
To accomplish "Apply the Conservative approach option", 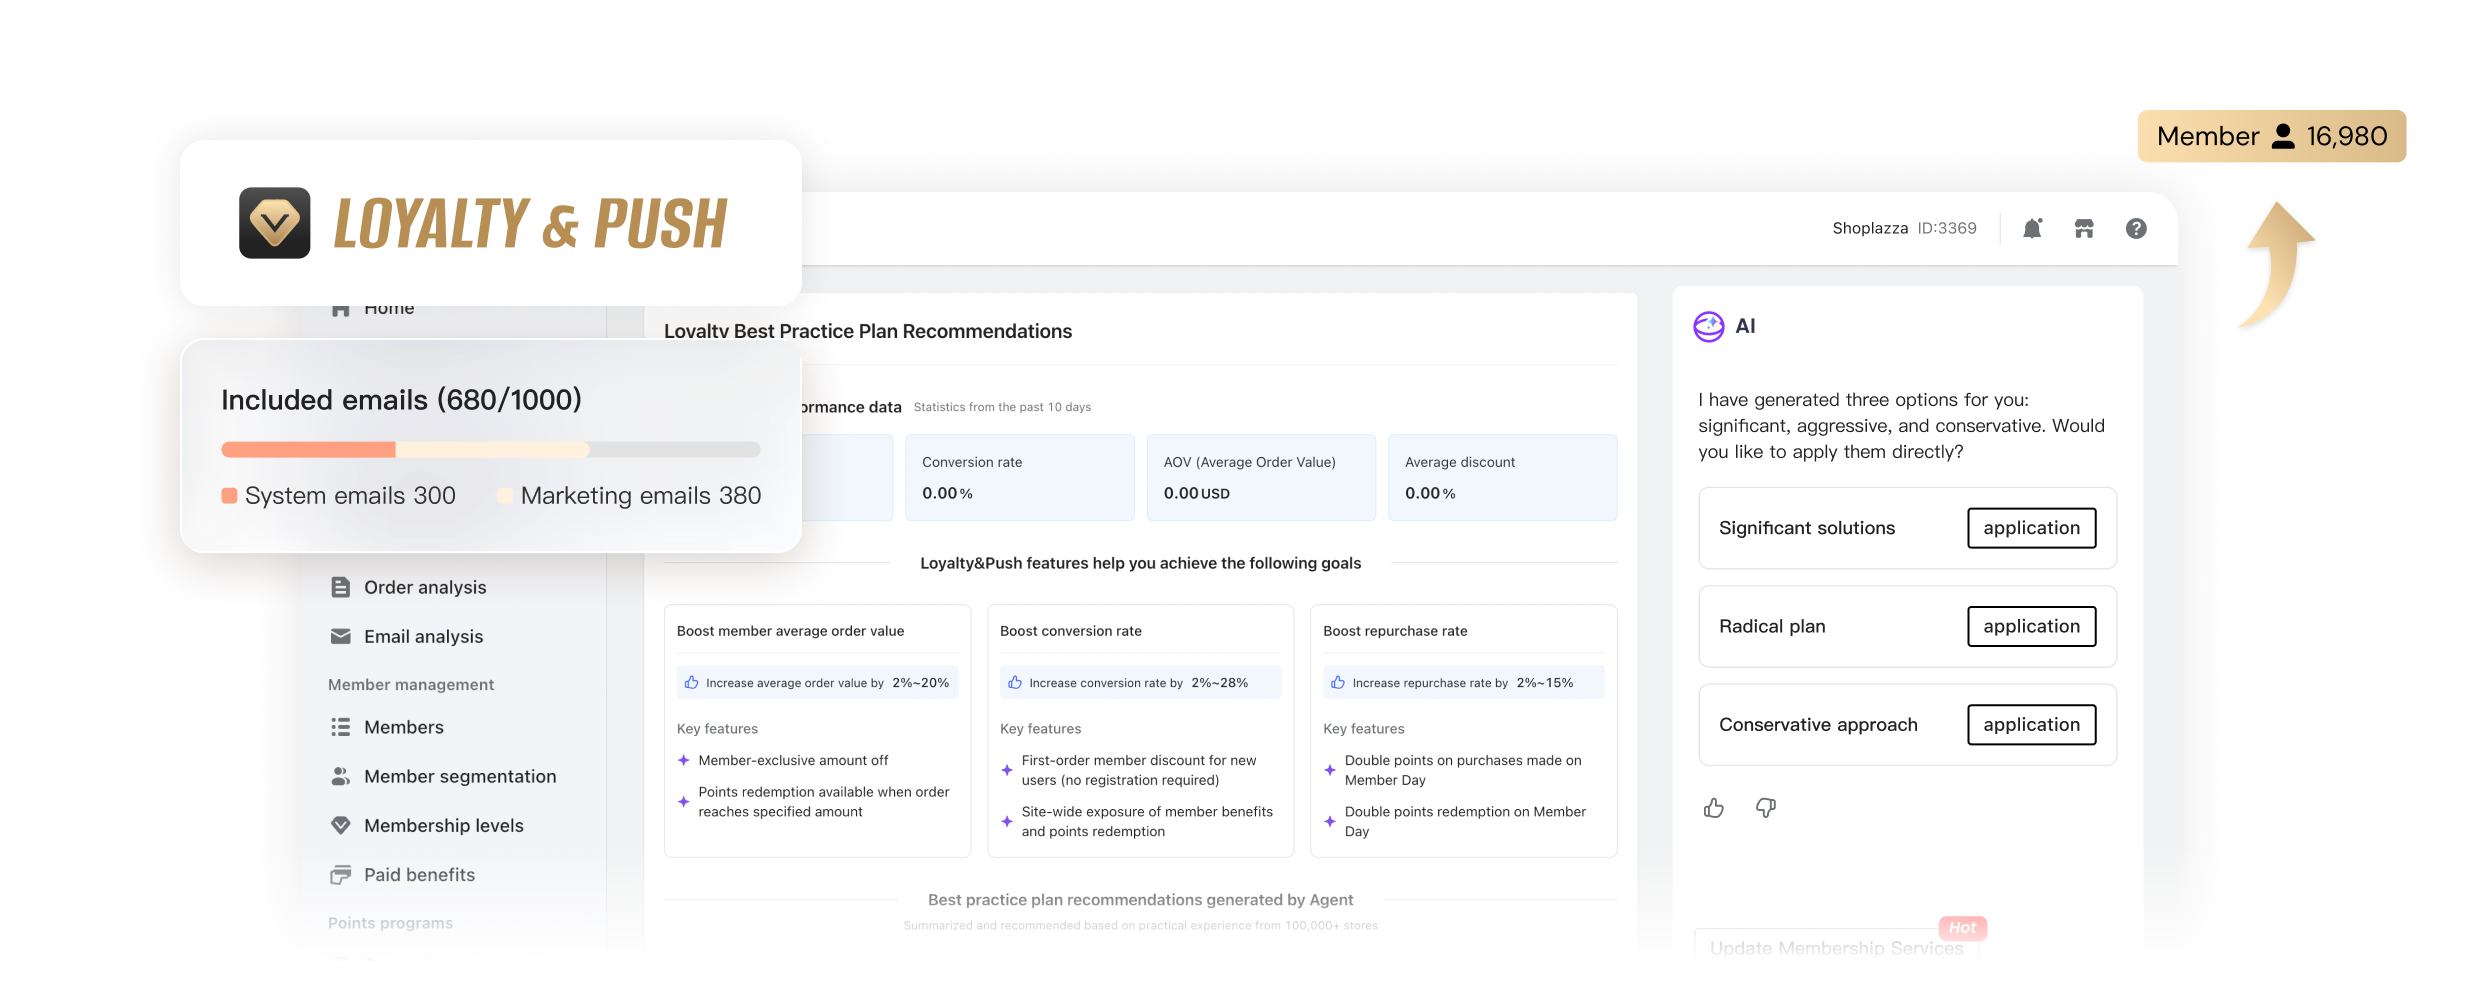I will coord(2031,725).
